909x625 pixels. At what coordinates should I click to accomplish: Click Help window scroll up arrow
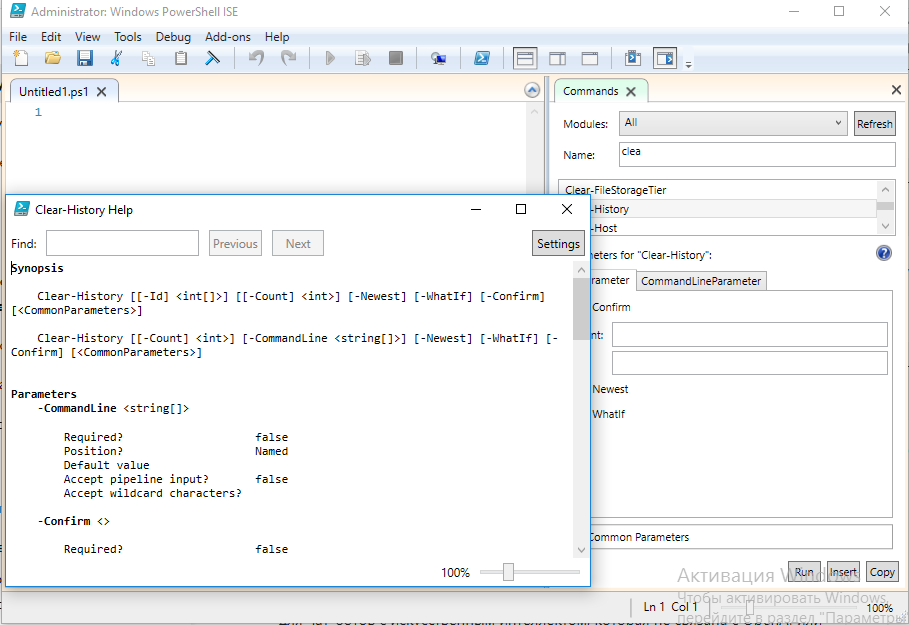(x=581, y=270)
